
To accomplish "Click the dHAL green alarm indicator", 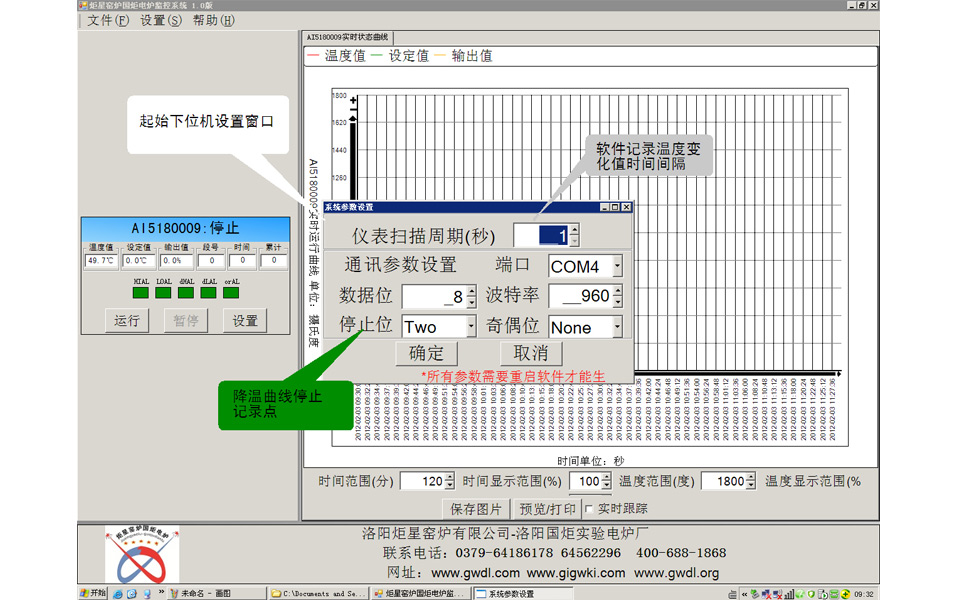I will tap(186, 292).
